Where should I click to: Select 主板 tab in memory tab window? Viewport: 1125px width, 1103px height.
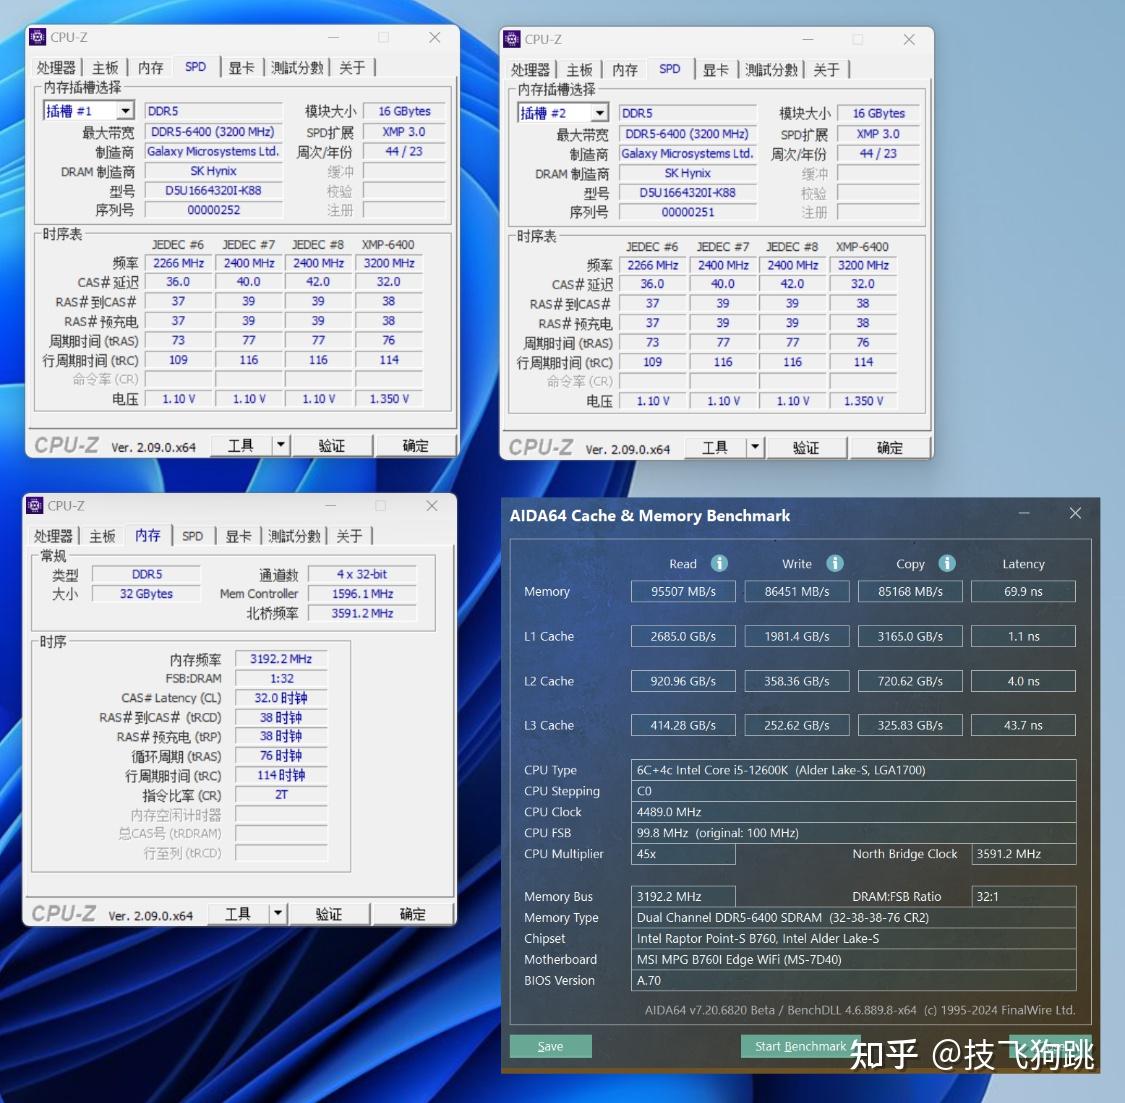coord(102,536)
